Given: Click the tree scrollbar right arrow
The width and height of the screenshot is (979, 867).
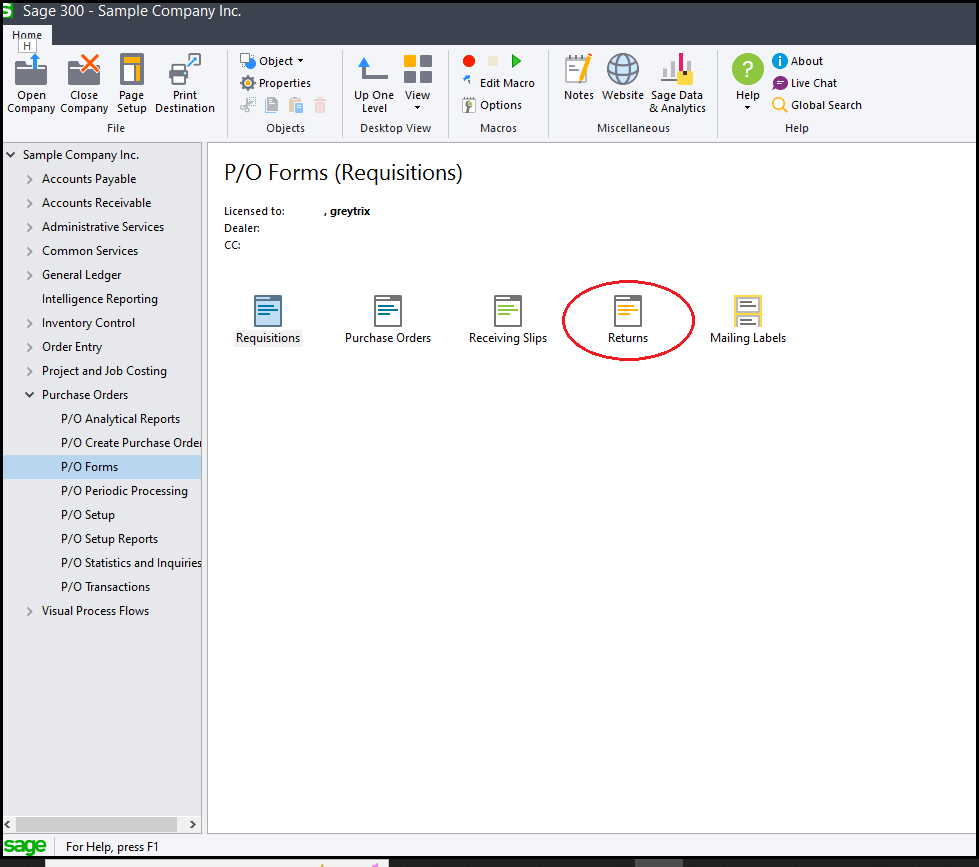Looking at the screenshot, I should point(192,825).
